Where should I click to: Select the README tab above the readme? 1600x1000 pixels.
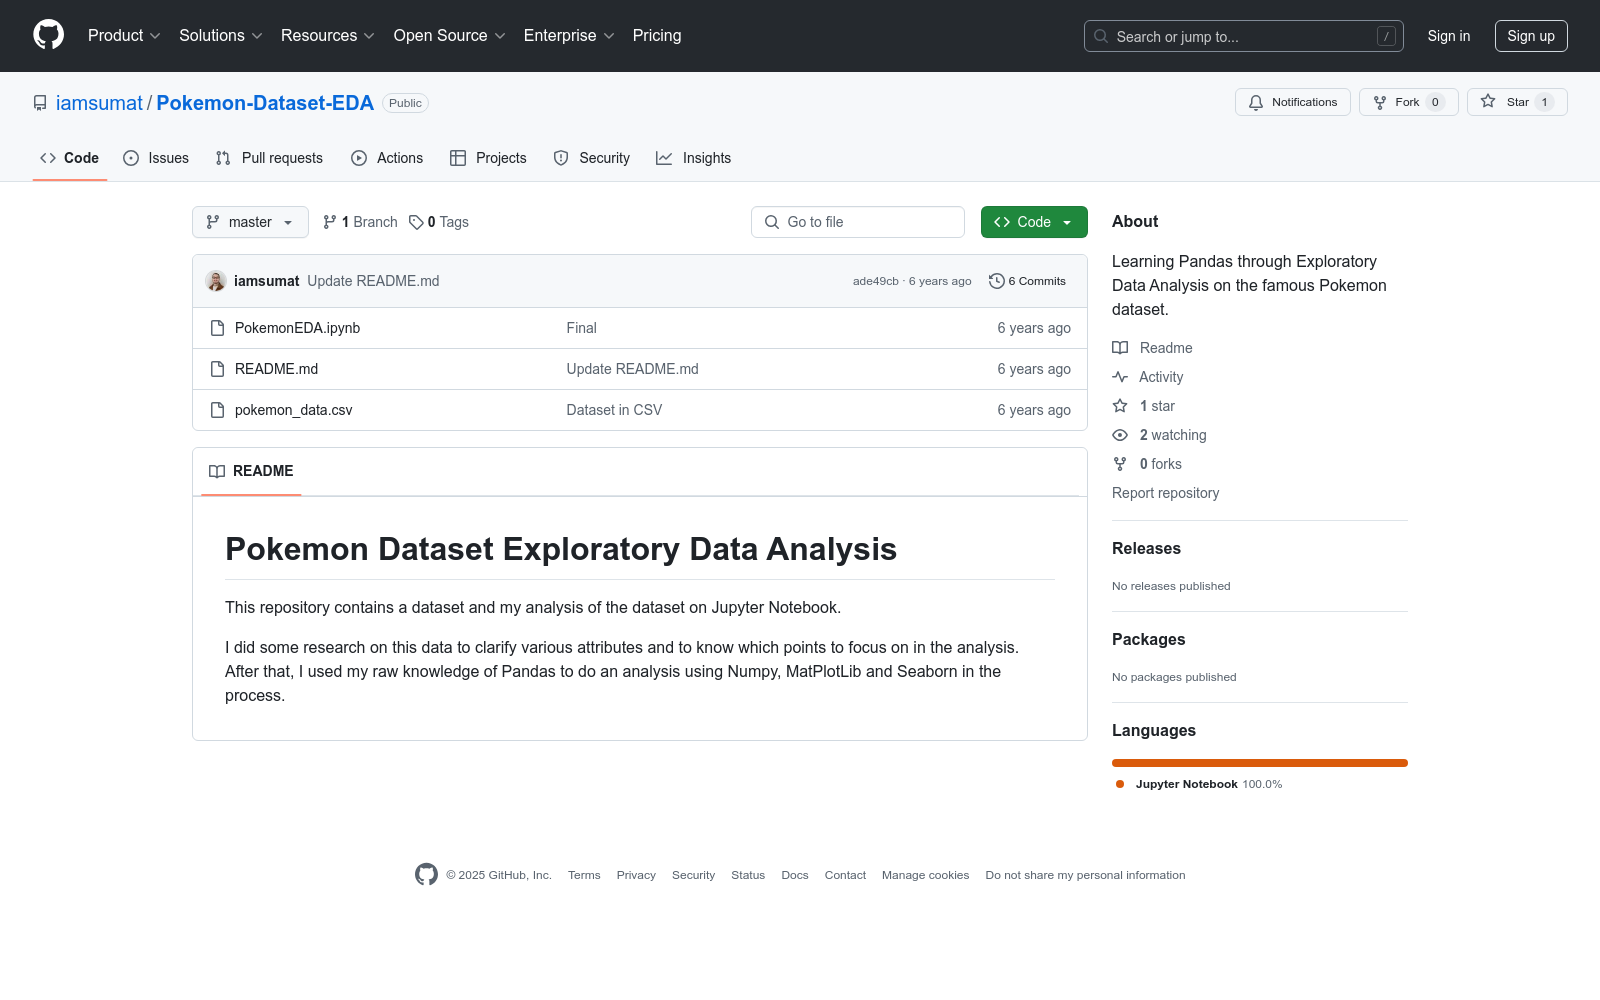pos(251,471)
